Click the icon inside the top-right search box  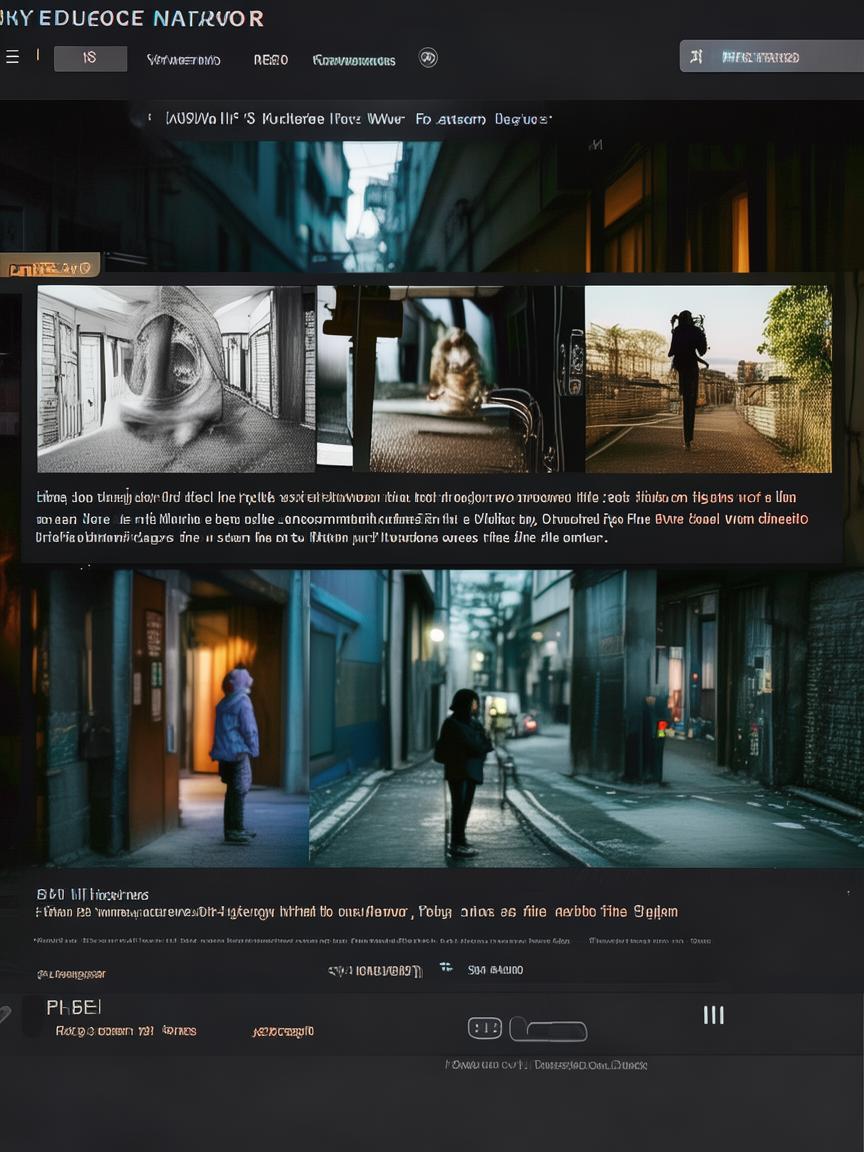pos(697,57)
